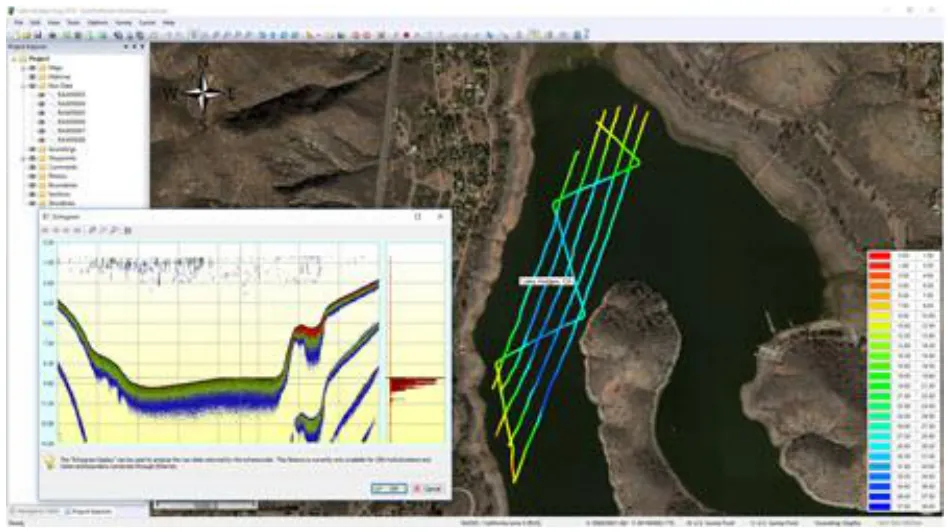Toggle visibility eye of Matrices folder
This screenshot has width=948, height=532.
[33, 77]
